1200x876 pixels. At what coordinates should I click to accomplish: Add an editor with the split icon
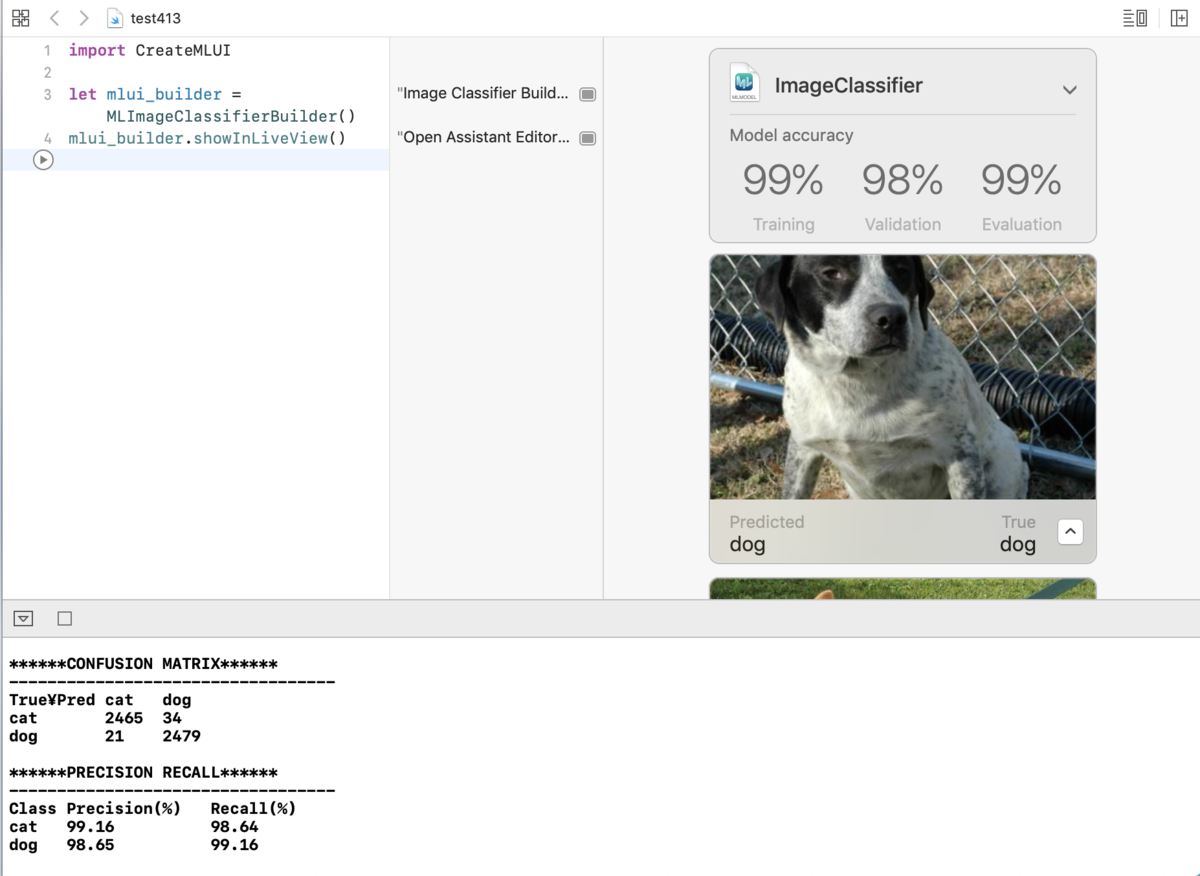pos(1179,18)
